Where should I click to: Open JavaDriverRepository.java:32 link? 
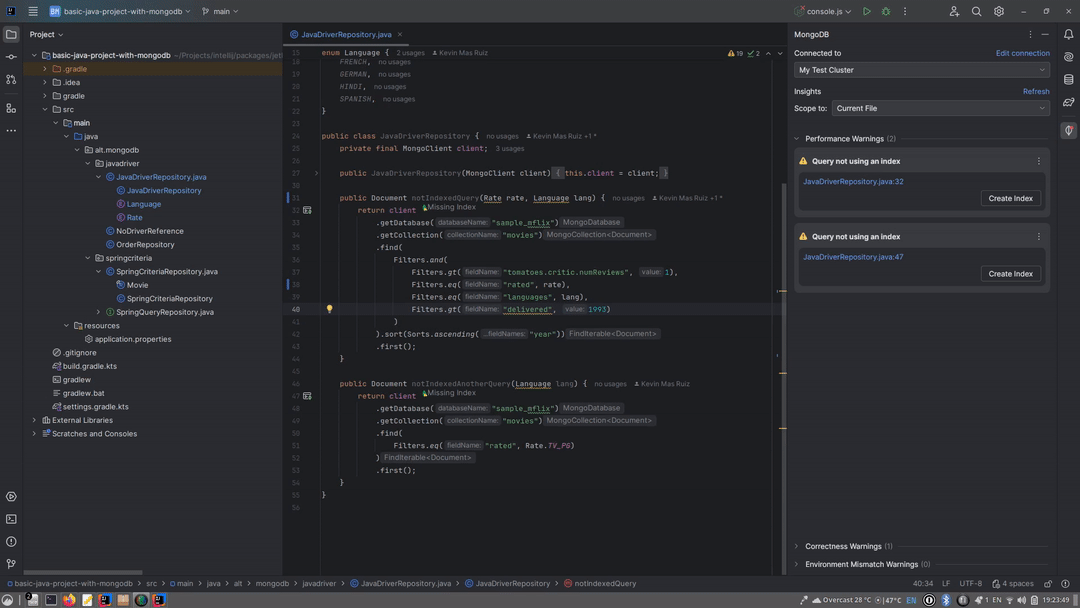853,182
